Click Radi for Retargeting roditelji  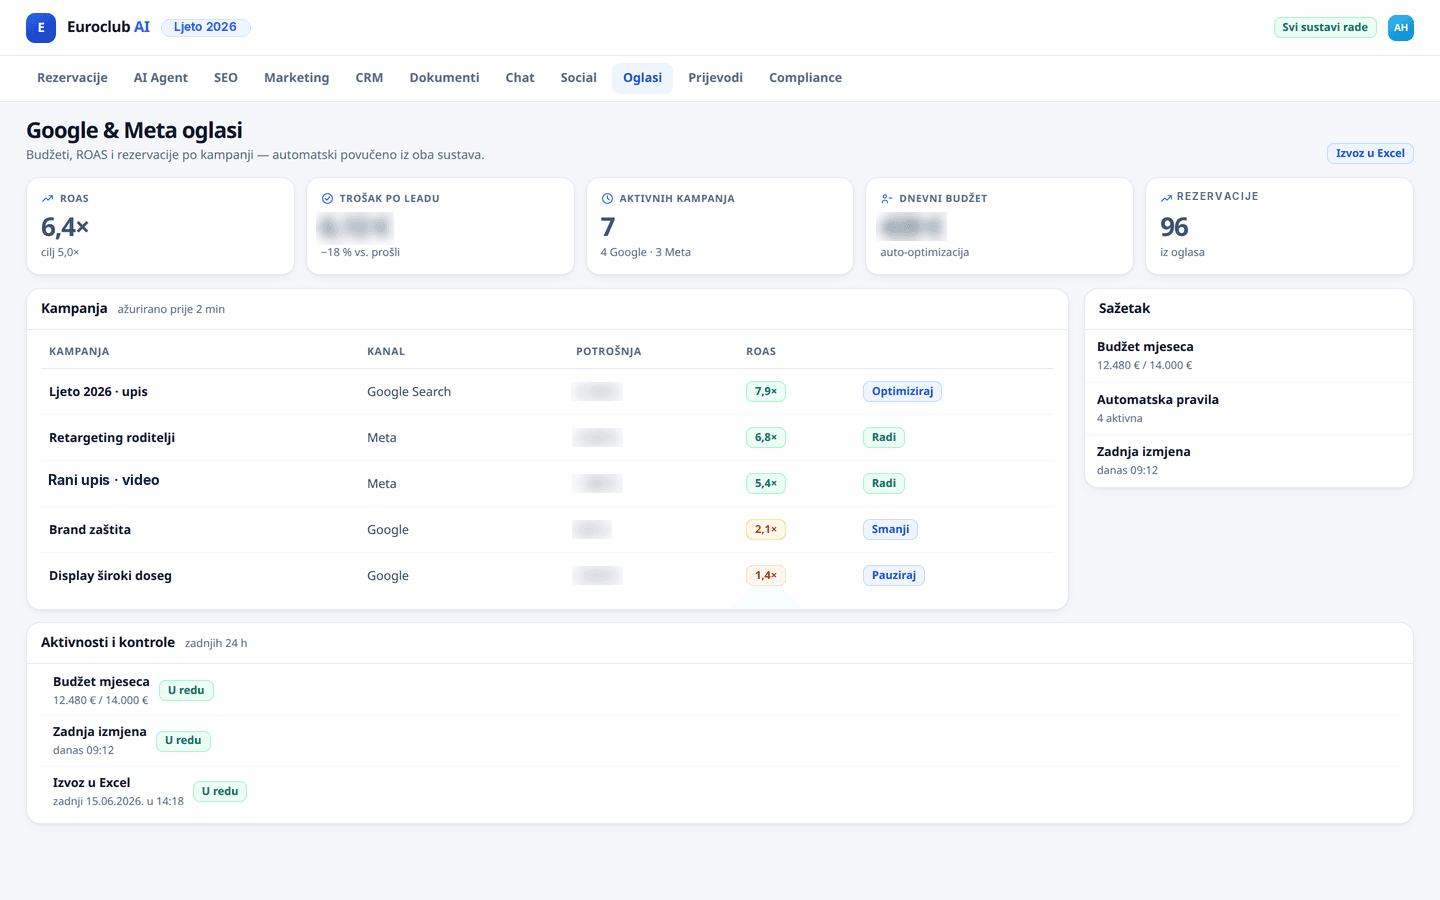click(884, 438)
